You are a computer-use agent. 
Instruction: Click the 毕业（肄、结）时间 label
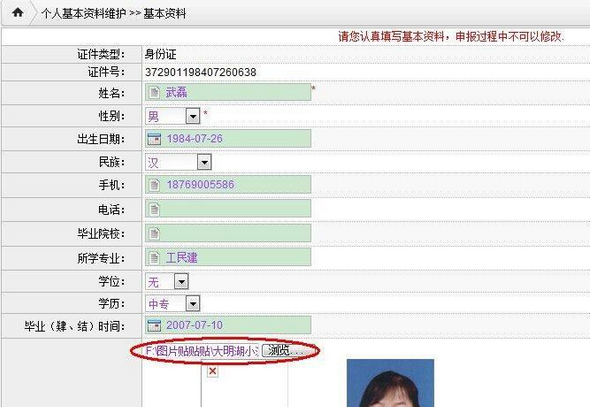[x=74, y=326]
